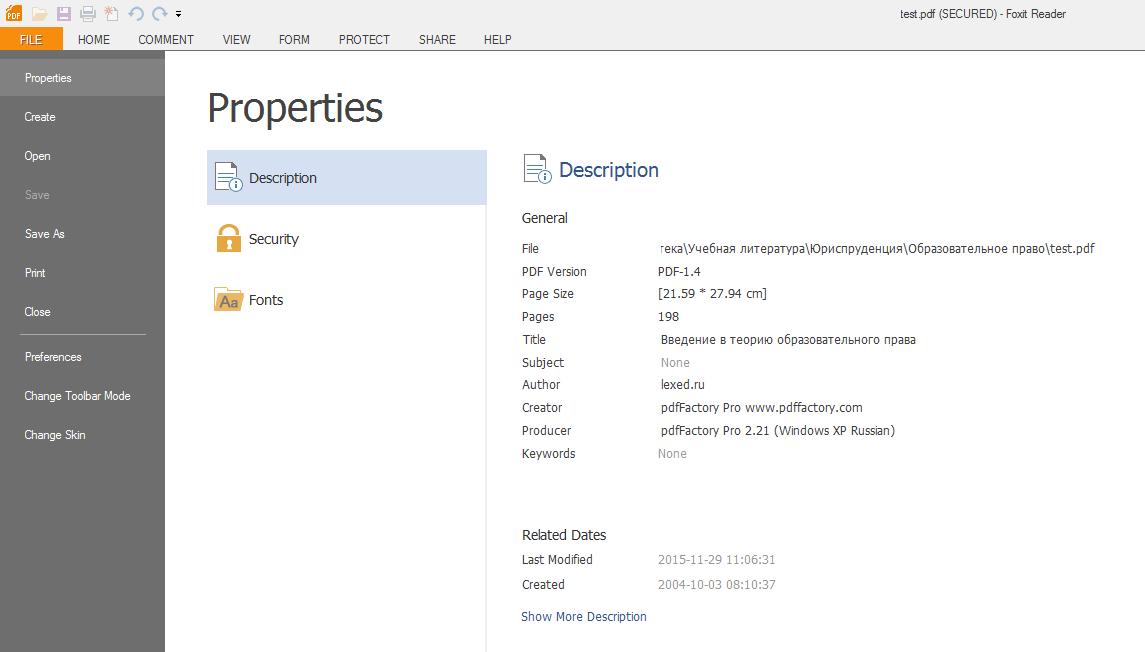Click Show More Description link
The image size is (1145, 652).
[583, 617]
